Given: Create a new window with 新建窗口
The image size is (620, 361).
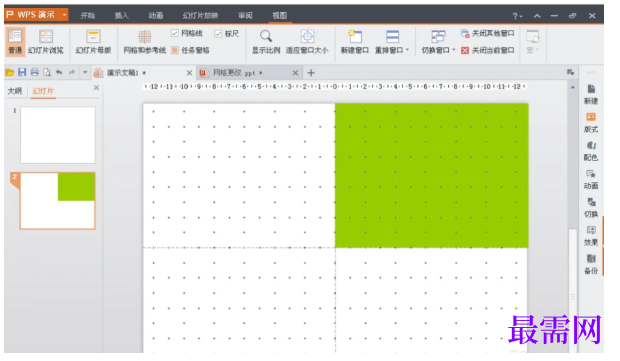Looking at the screenshot, I should pyautogui.click(x=355, y=42).
